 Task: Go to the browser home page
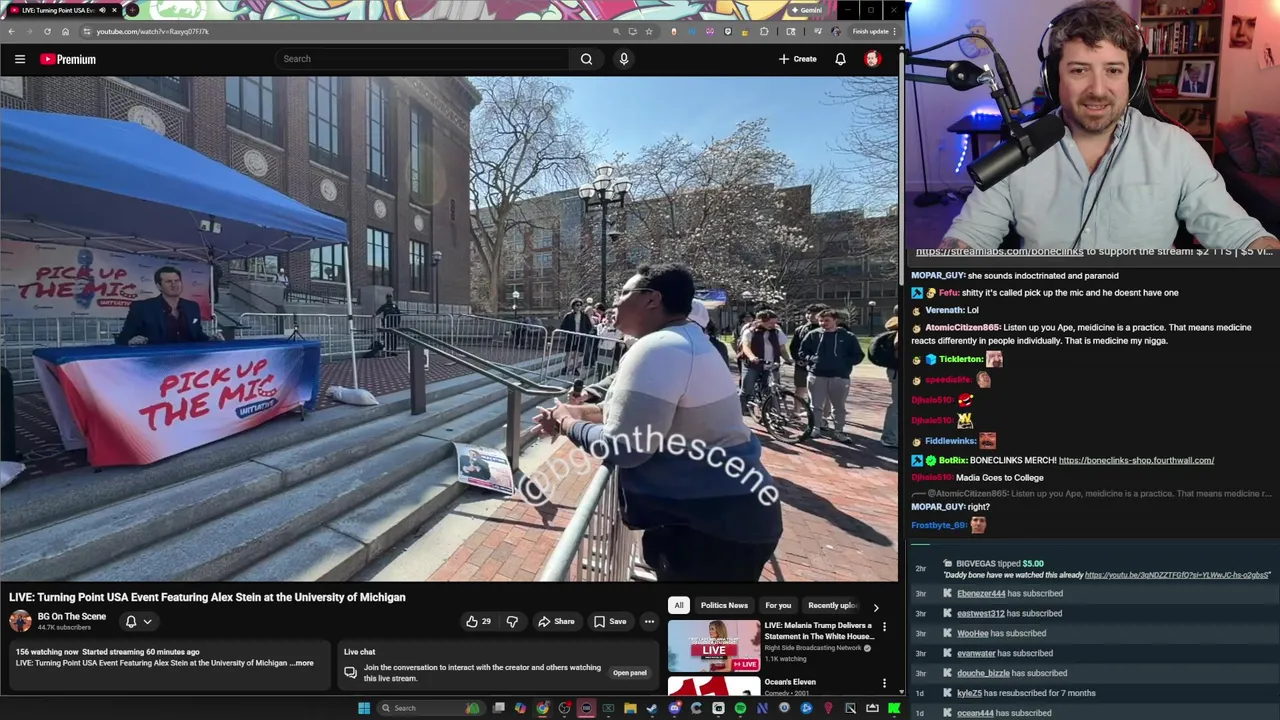coord(65,31)
